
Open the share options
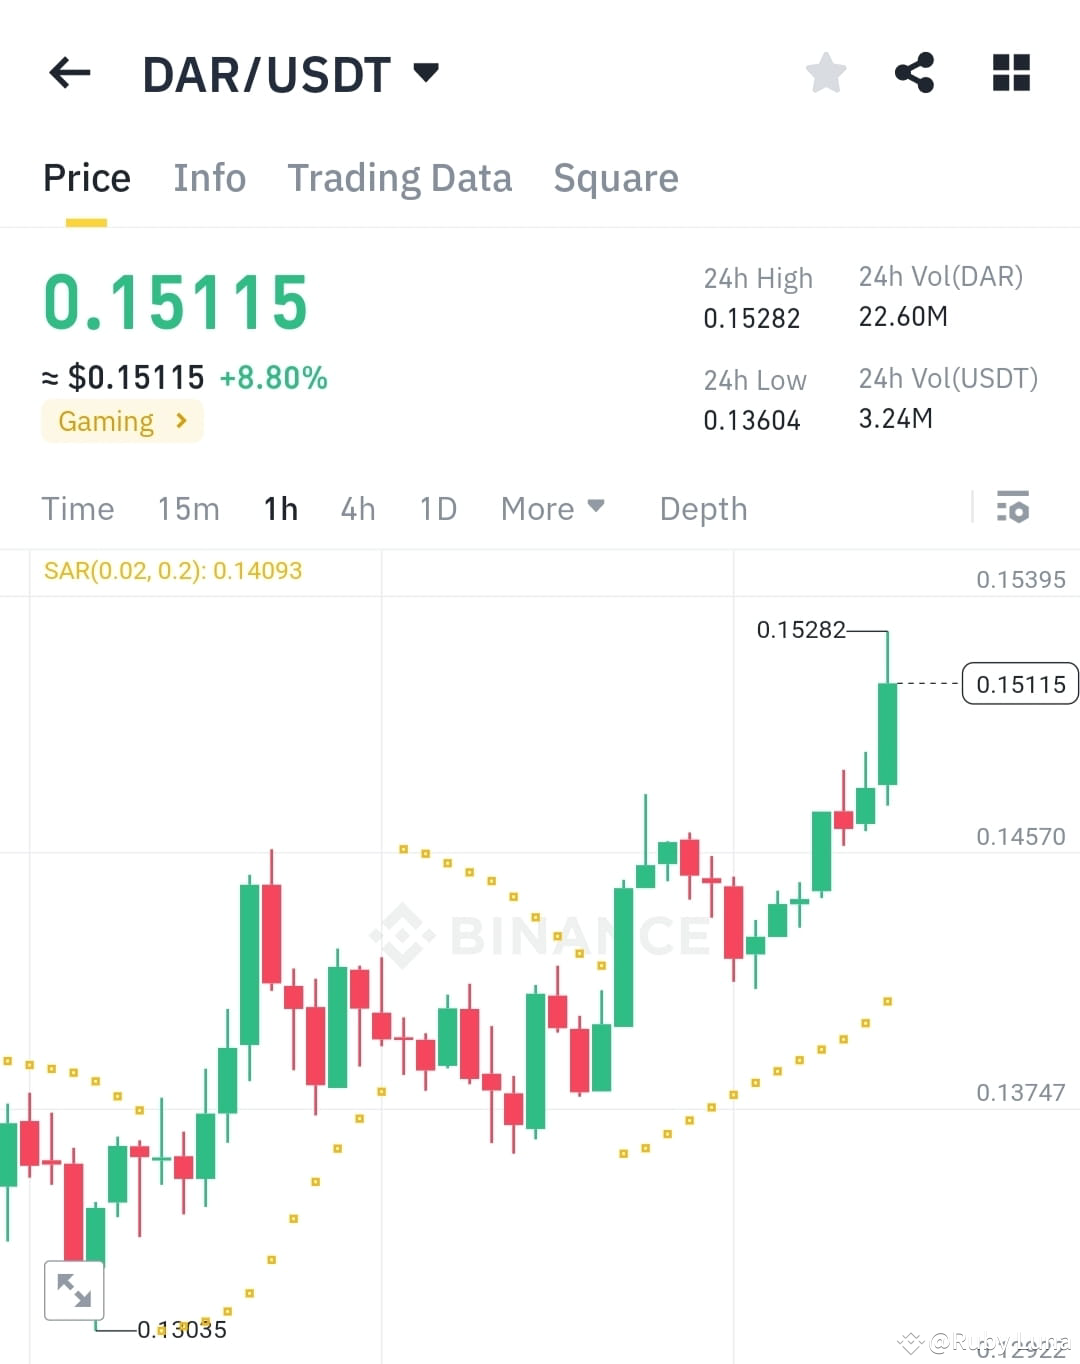pyautogui.click(x=915, y=72)
